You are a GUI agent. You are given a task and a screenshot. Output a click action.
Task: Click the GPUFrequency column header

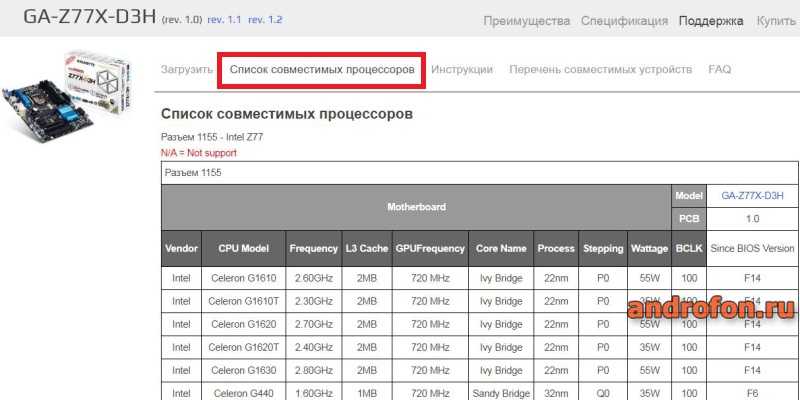click(x=430, y=248)
